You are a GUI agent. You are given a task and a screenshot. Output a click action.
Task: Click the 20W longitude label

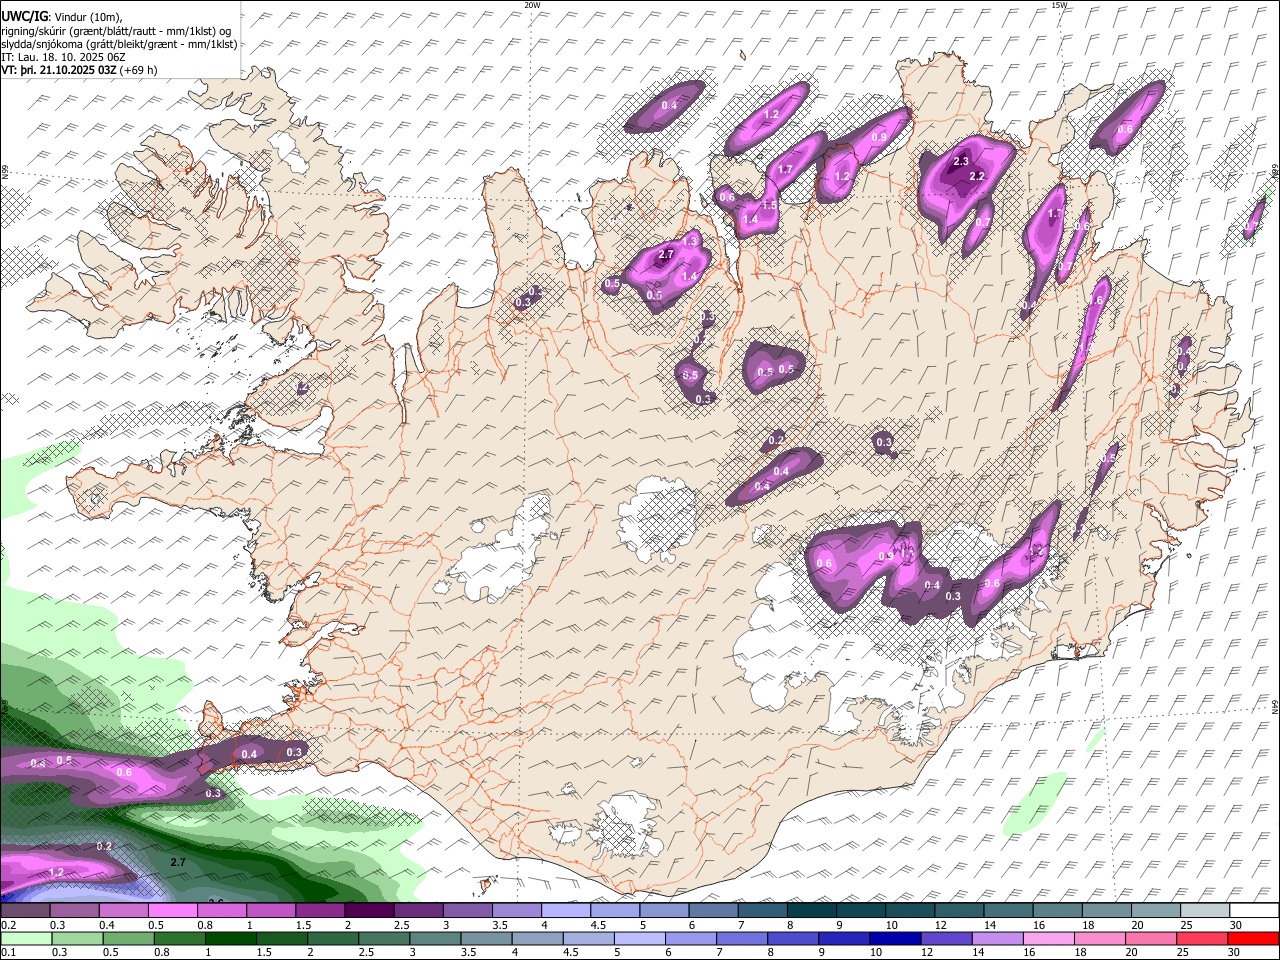tap(533, 5)
